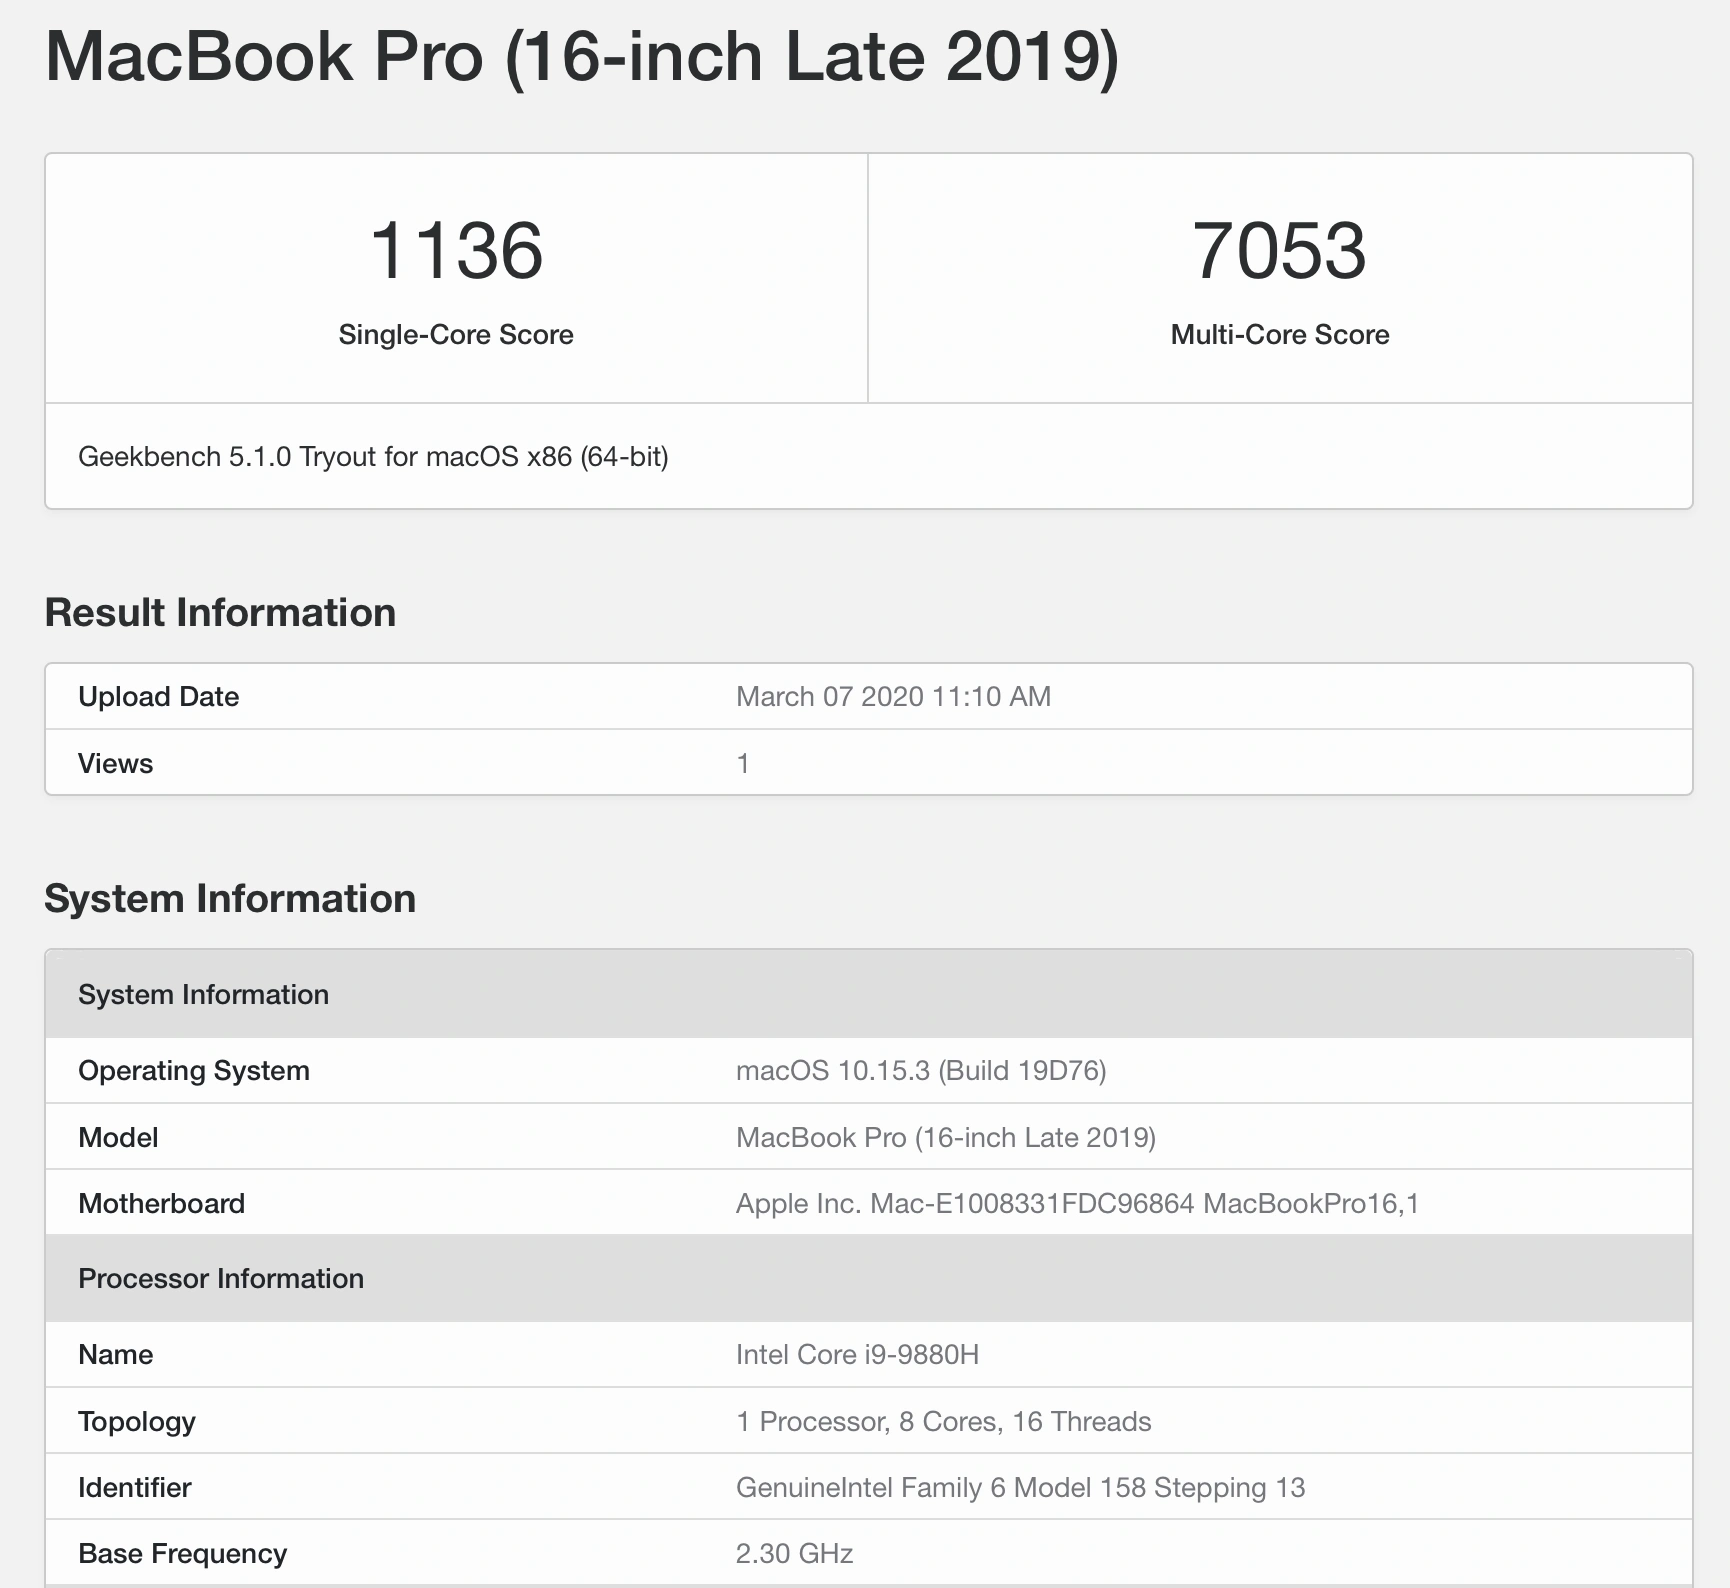Click the Model row label
The height and width of the screenshot is (1588, 1730).
[x=118, y=1137]
